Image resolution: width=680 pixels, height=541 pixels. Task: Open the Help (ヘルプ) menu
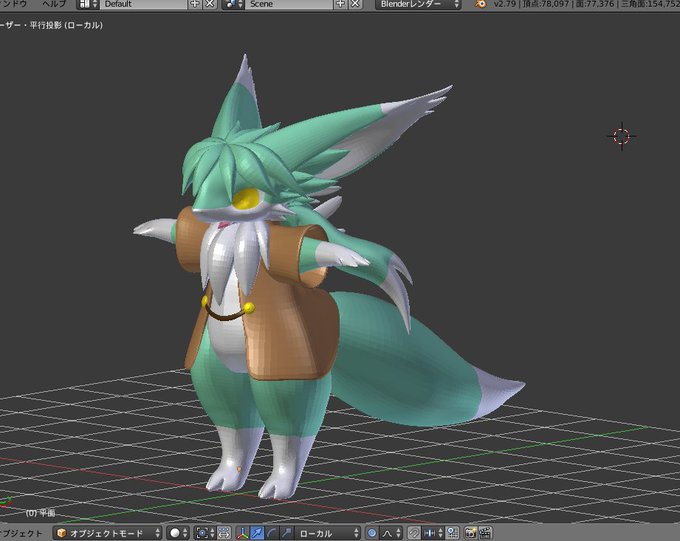54,4
